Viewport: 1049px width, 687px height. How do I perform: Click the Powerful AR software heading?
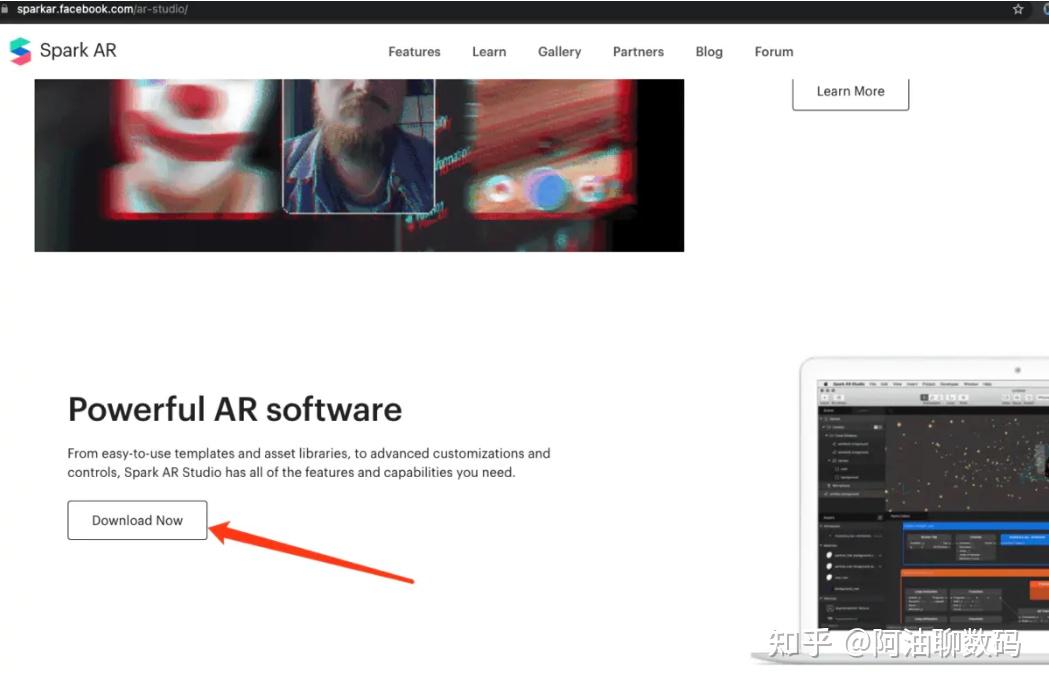pos(235,409)
